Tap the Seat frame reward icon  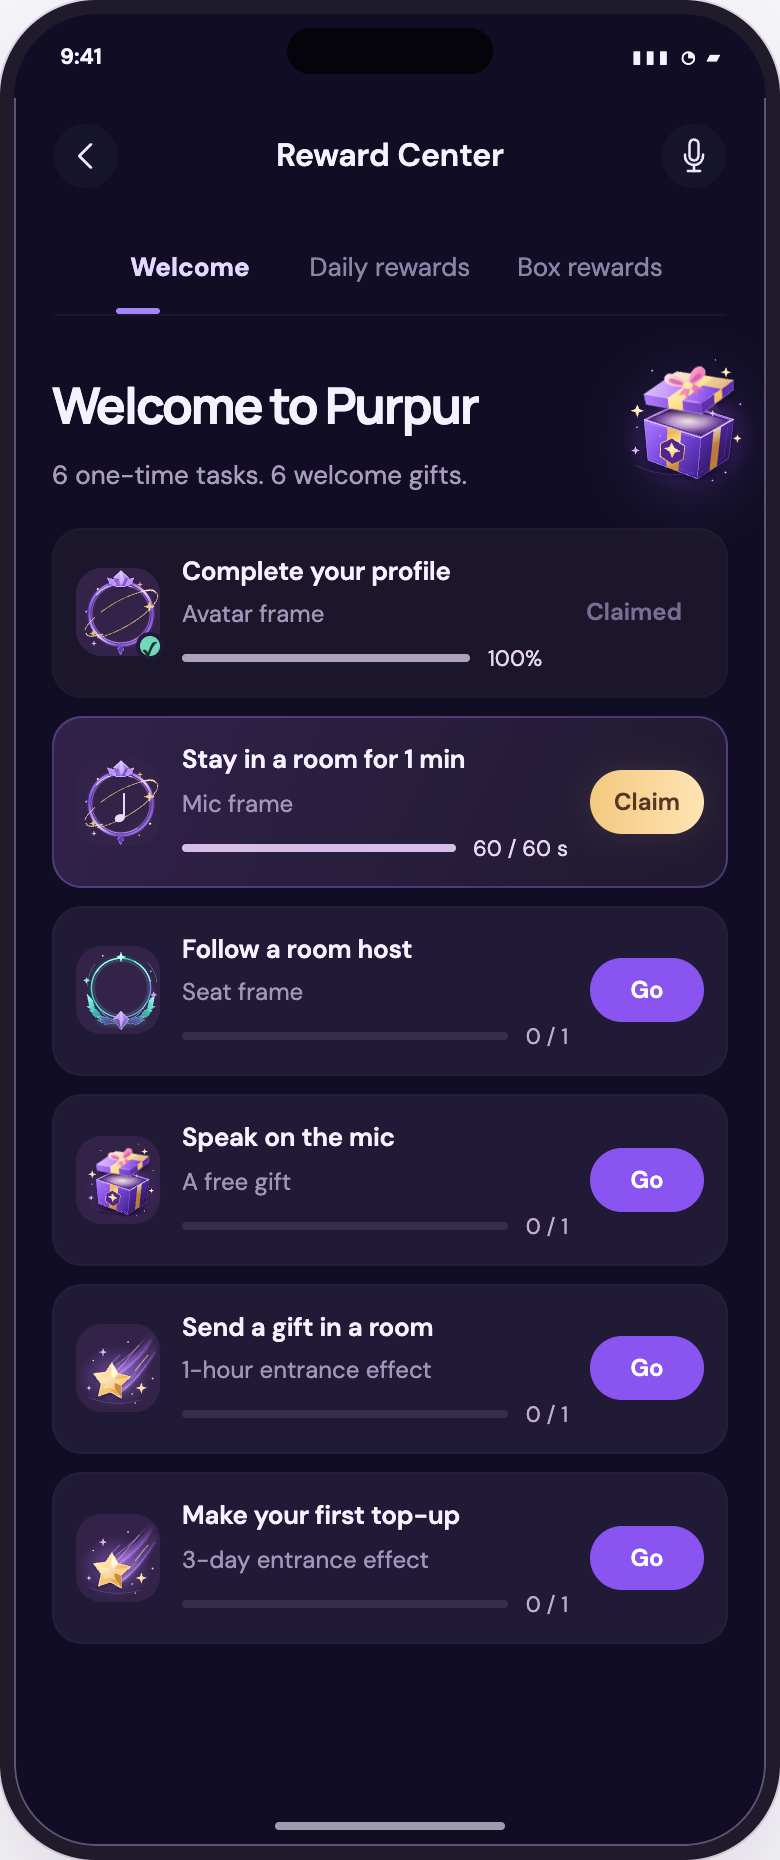[x=119, y=990]
